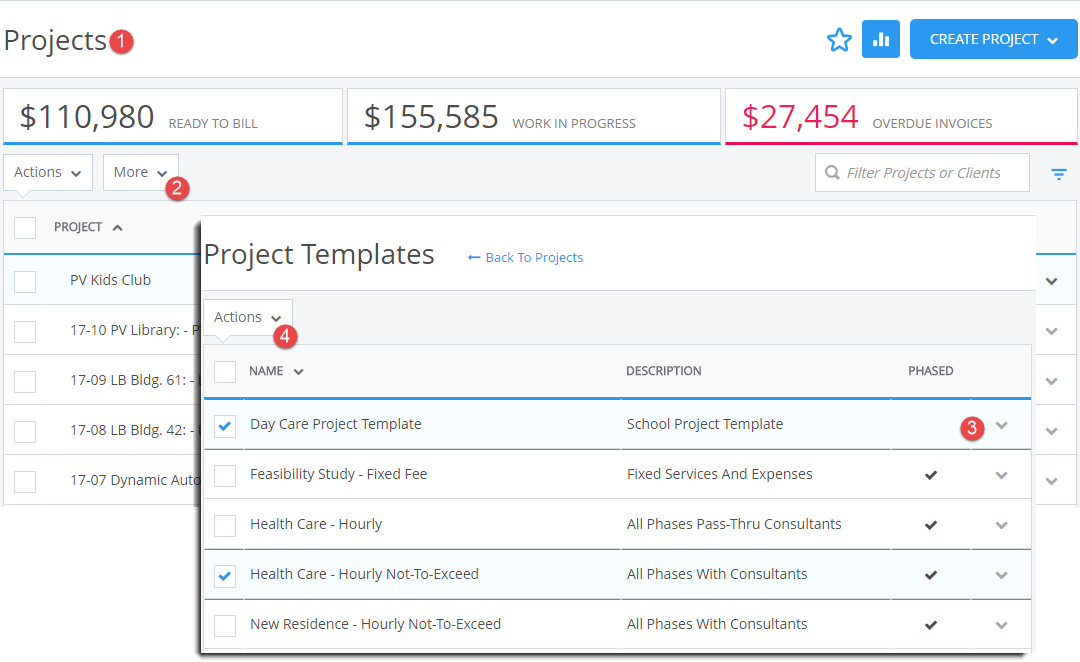Check the Health Care - Hourly checkbox

click(x=225, y=526)
